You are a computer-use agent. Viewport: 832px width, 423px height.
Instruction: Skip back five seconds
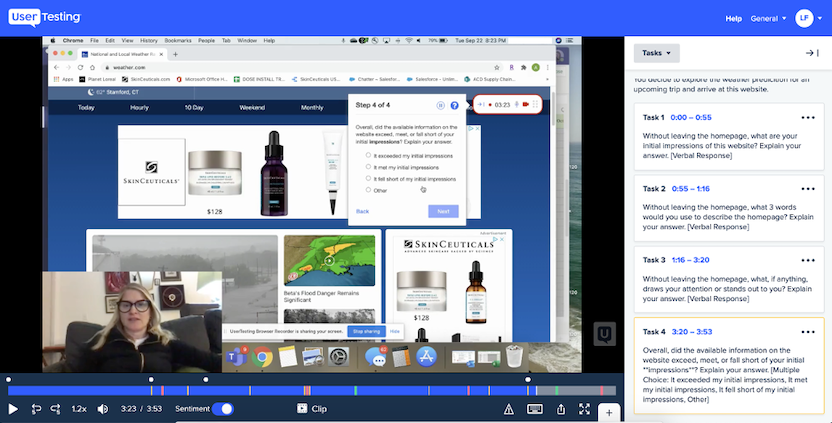pos(36,409)
